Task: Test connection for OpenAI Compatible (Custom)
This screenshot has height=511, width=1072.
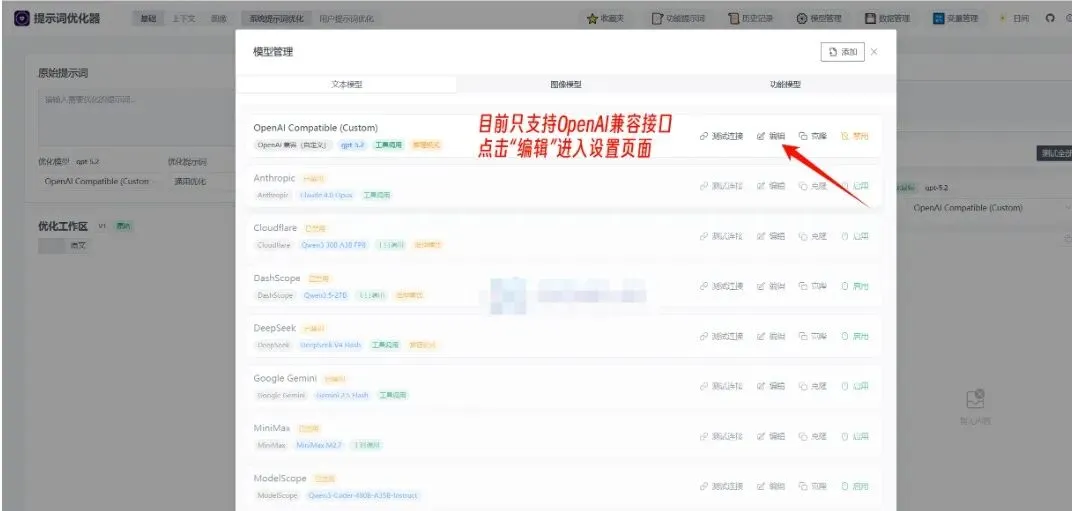Action: (721, 136)
